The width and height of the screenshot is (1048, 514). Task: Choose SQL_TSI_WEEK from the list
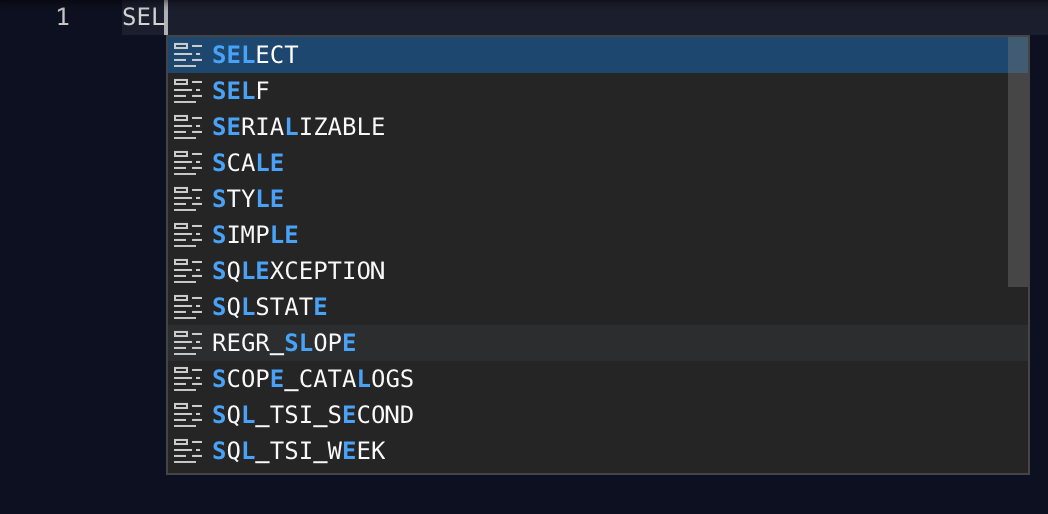[598, 452]
